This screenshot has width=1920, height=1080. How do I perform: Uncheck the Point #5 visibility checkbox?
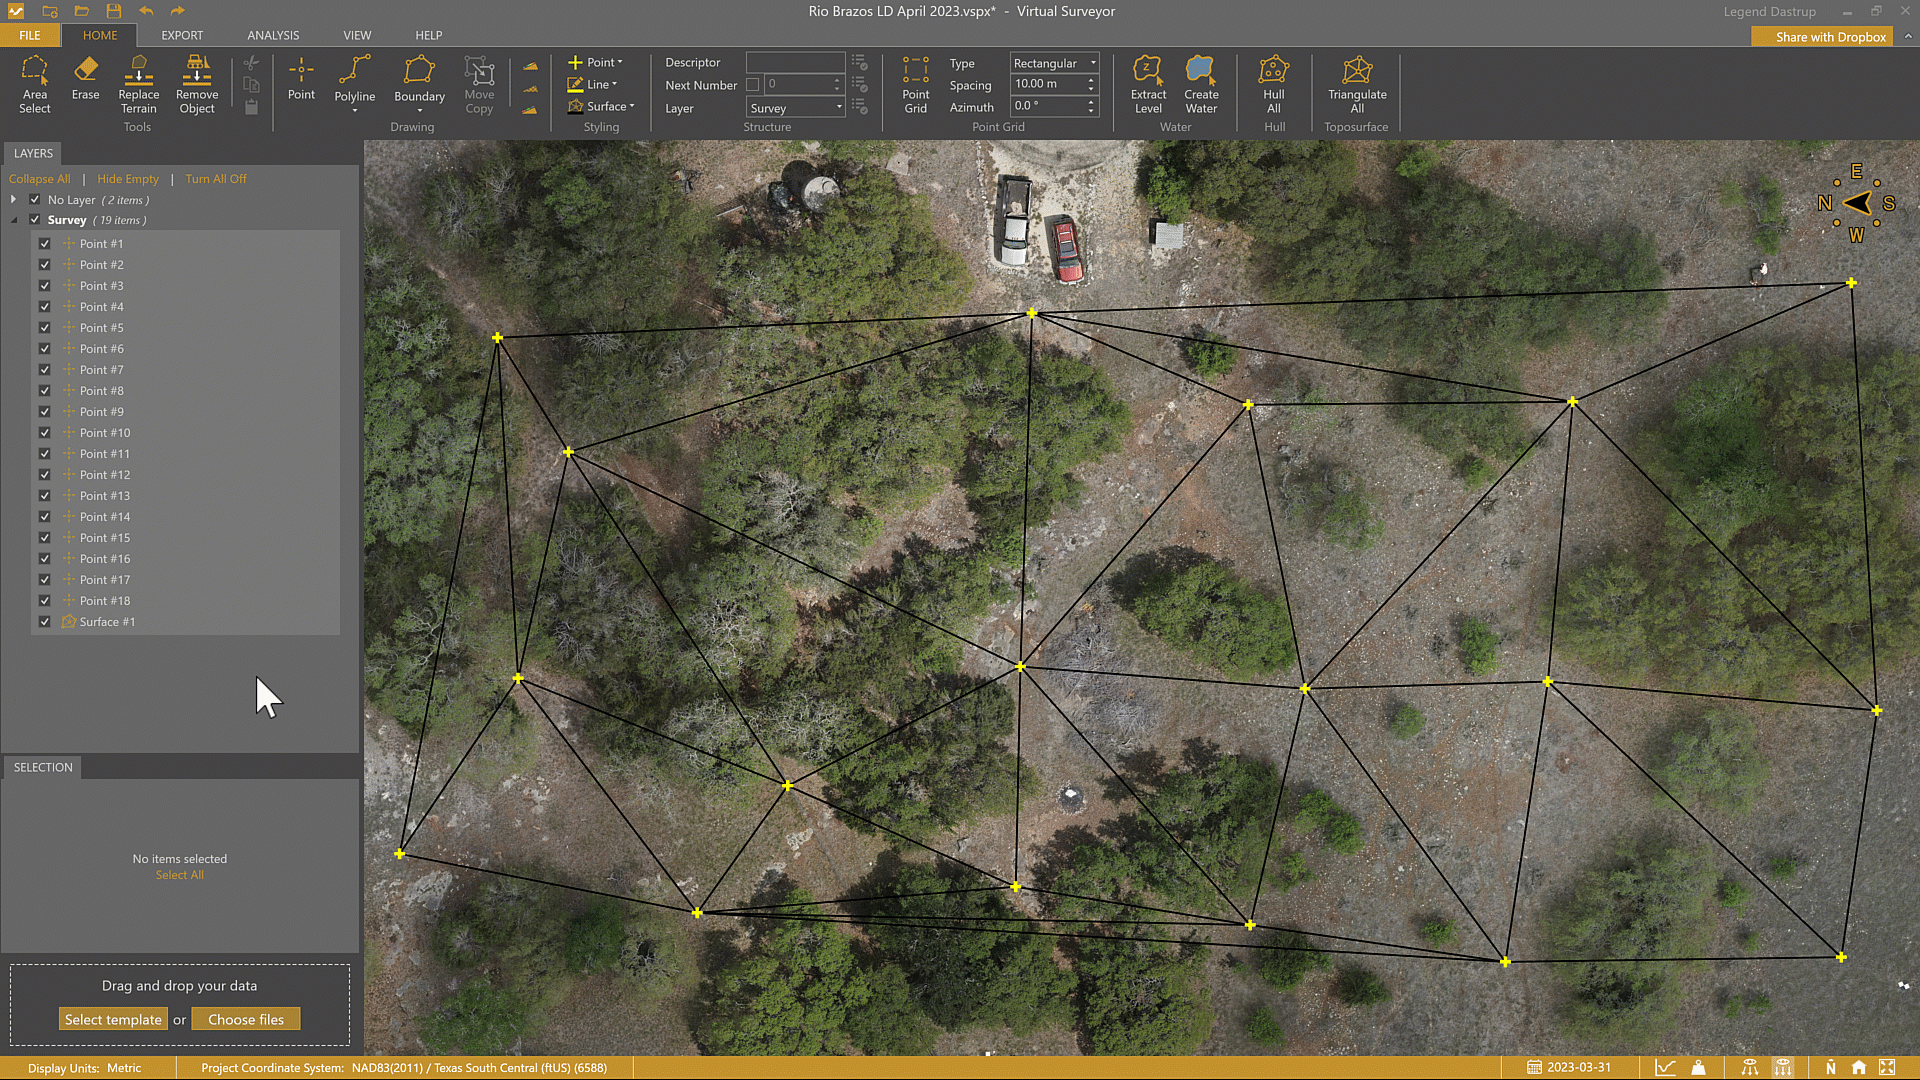[45, 328]
